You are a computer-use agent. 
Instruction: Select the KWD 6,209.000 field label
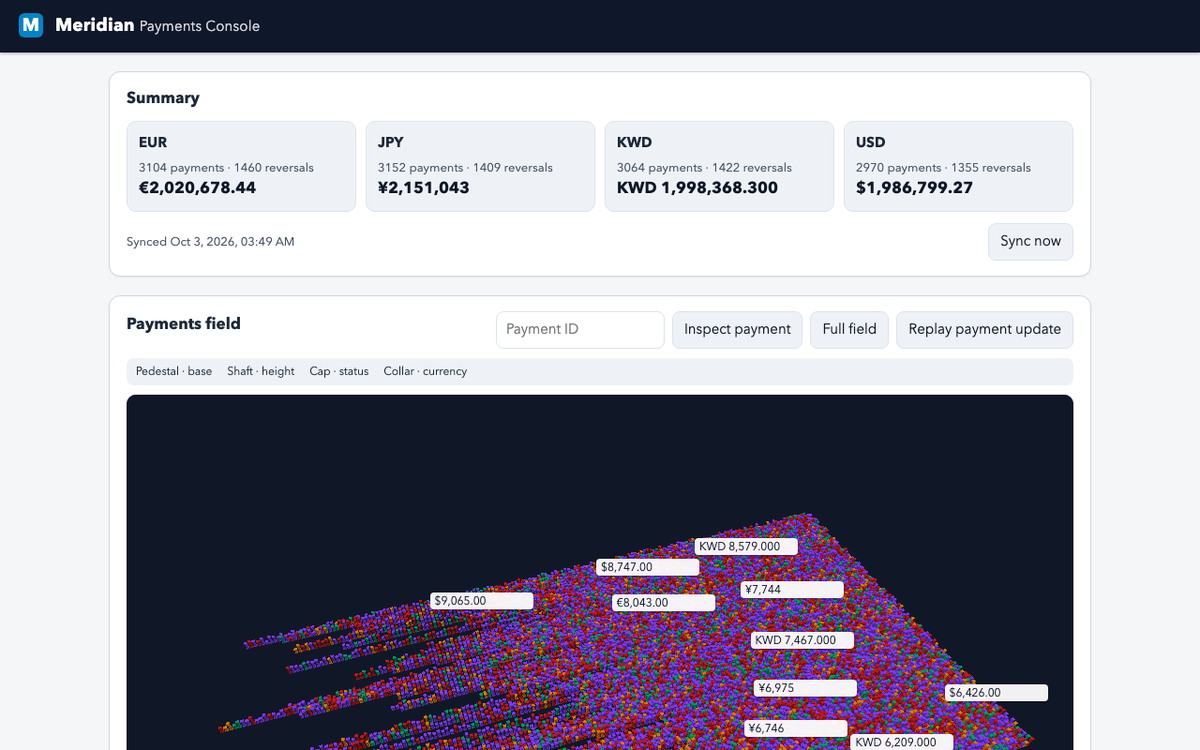point(903,742)
